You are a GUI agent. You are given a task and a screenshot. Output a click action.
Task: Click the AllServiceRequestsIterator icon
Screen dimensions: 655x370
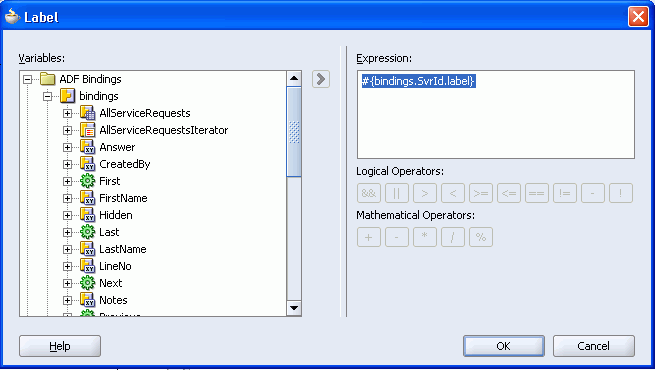pyautogui.click(x=87, y=130)
